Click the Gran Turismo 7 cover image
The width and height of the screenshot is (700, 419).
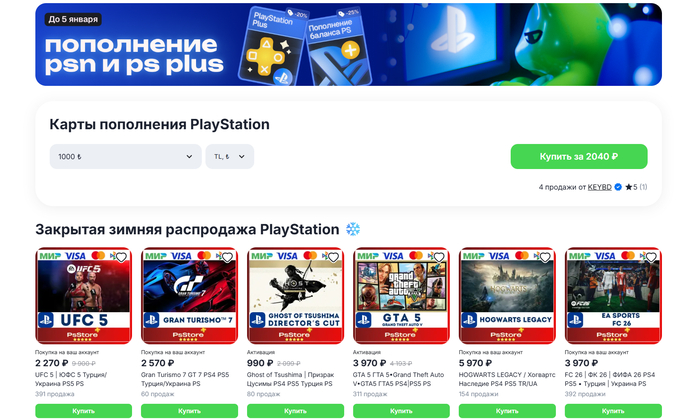189,295
